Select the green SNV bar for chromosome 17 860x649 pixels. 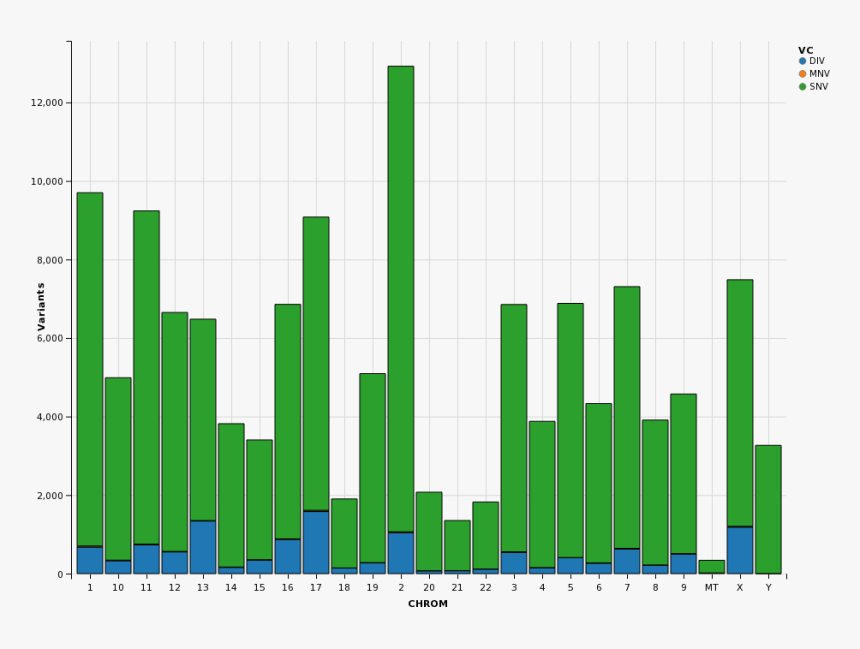click(316, 364)
